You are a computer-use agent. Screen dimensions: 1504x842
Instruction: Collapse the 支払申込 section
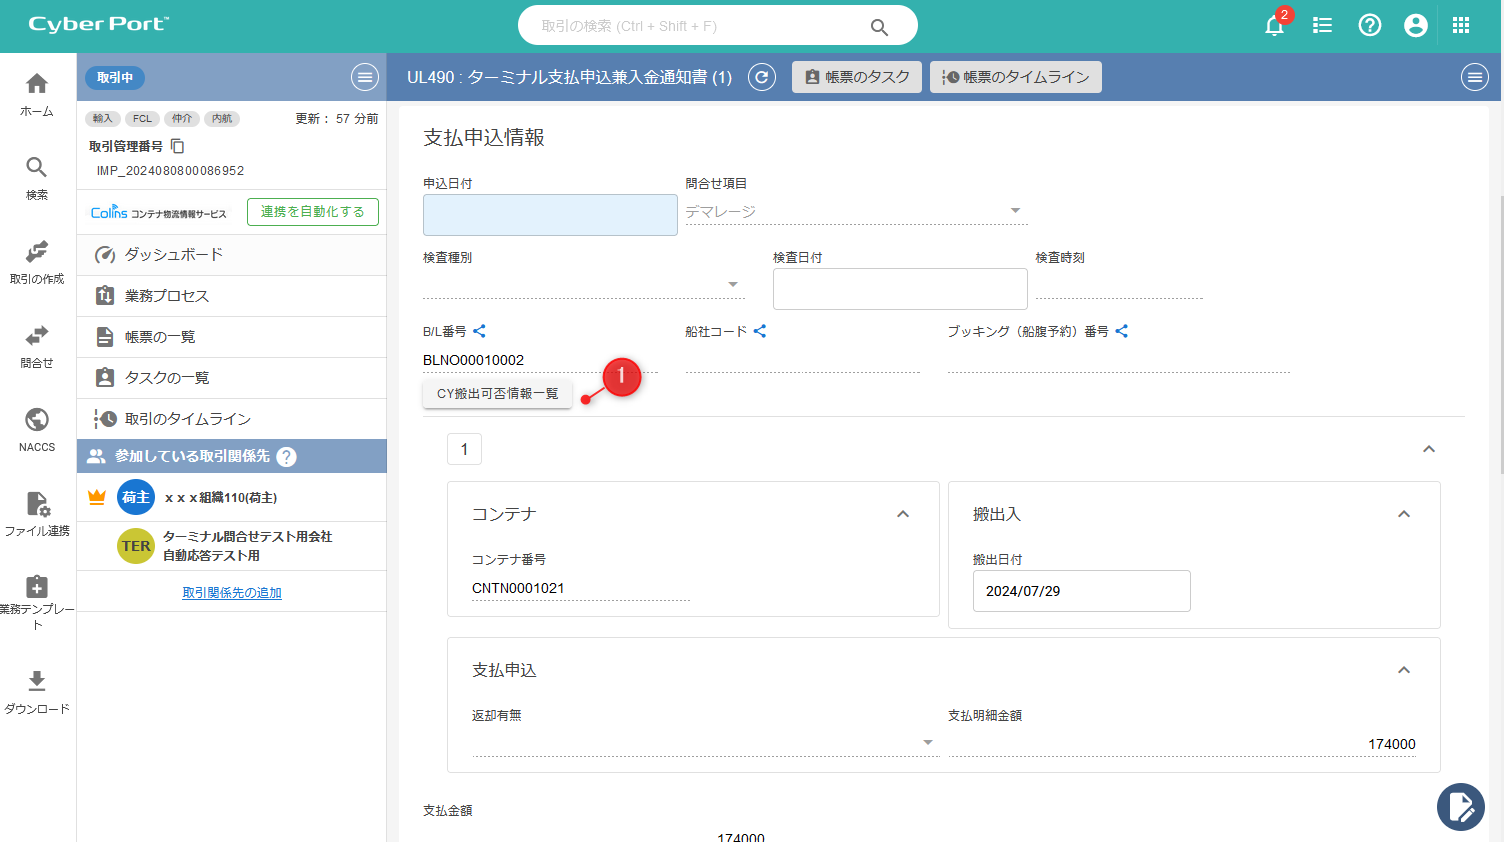[1404, 670]
